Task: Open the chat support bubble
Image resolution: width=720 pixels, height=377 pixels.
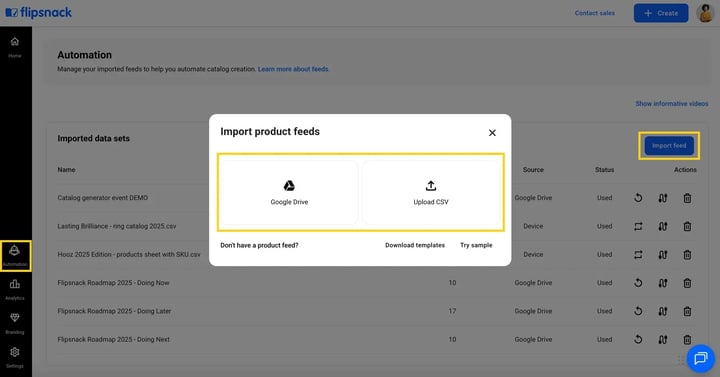Action: click(x=701, y=358)
